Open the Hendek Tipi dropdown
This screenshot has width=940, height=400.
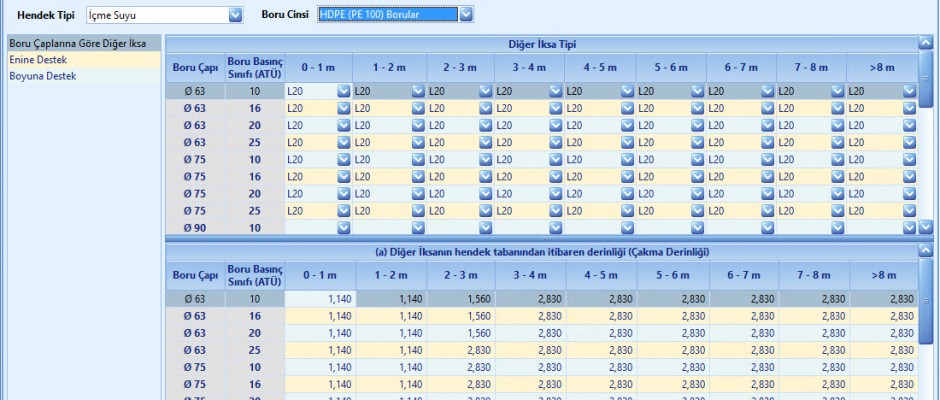(235, 15)
